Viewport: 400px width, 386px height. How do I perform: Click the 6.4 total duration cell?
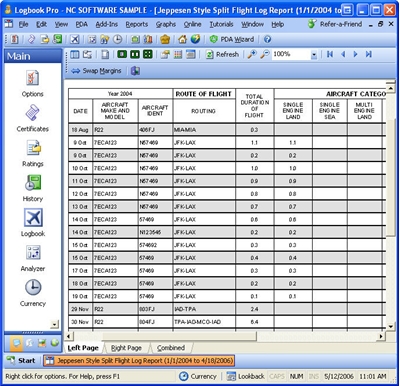(255, 322)
